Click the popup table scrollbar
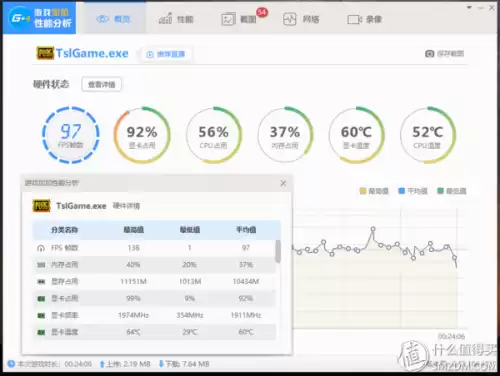The height and width of the screenshot is (376, 500). [278, 251]
